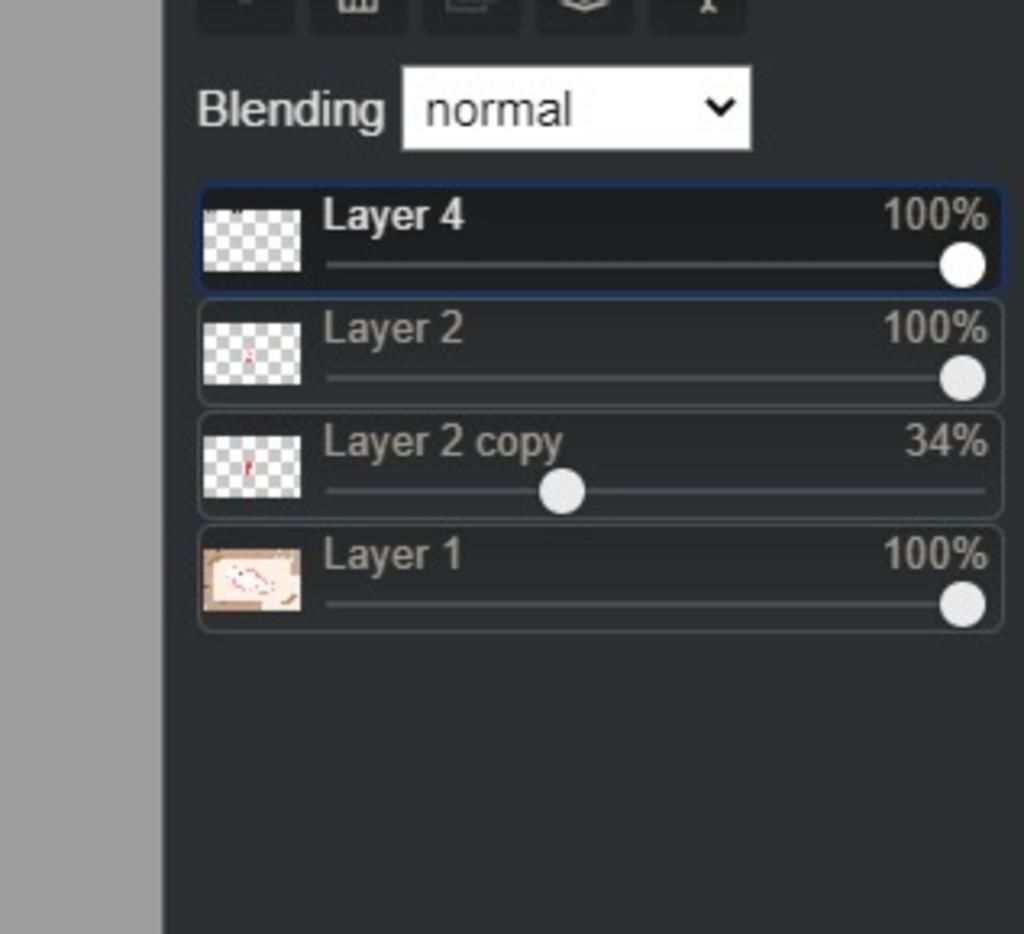Click the Layer 2 thumbnail preview
Image resolution: width=1024 pixels, height=934 pixels.
(252, 353)
